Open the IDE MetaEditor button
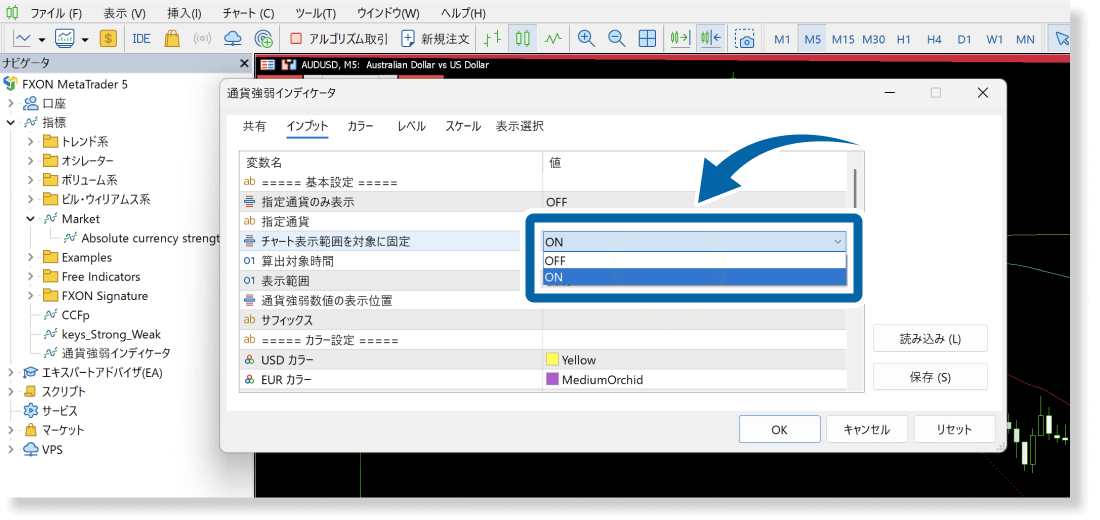The height and width of the screenshot is (520, 1100). 141,39
